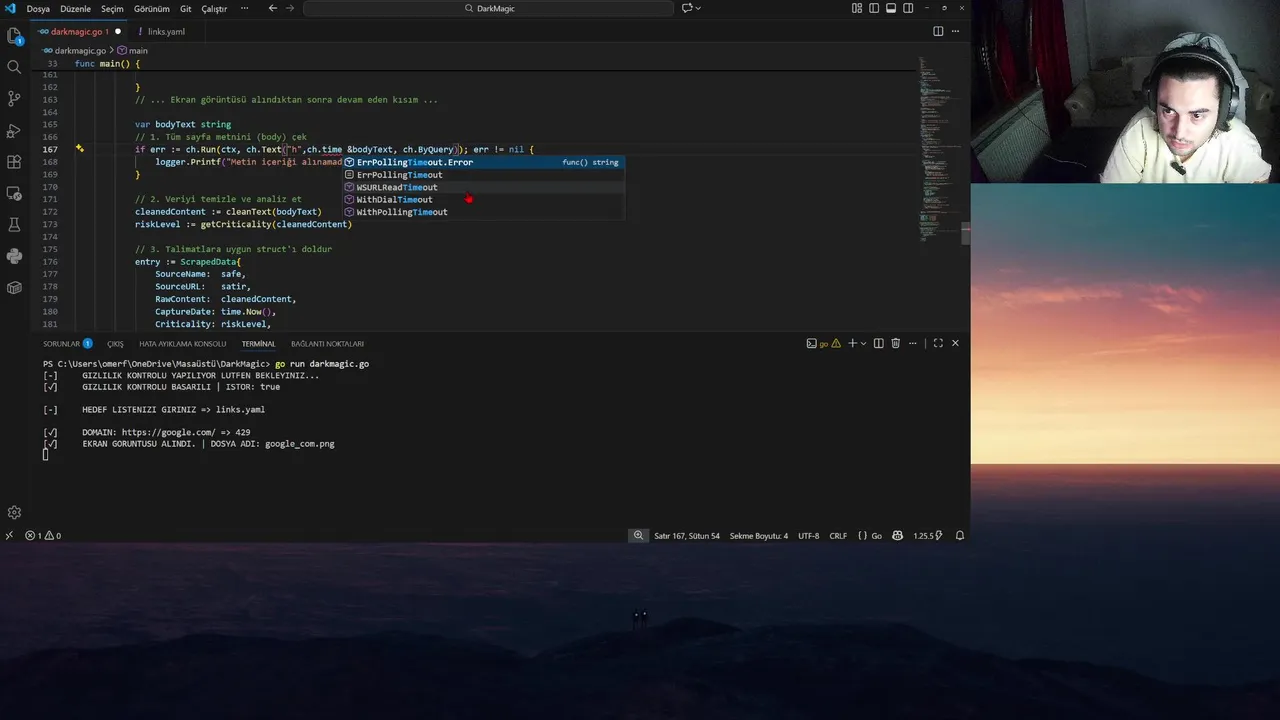This screenshot has height=720, width=1280.
Task: Toggle the primary side bar visibility
Action: [x=873, y=8]
